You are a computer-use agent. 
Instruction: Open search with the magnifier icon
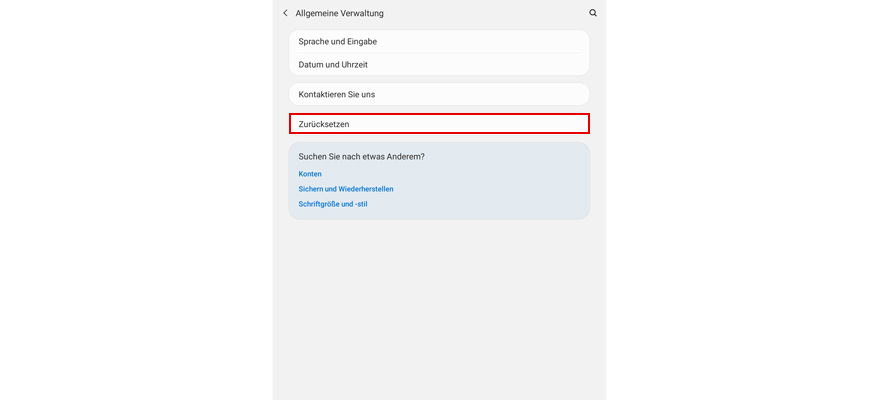click(x=593, y=13)
